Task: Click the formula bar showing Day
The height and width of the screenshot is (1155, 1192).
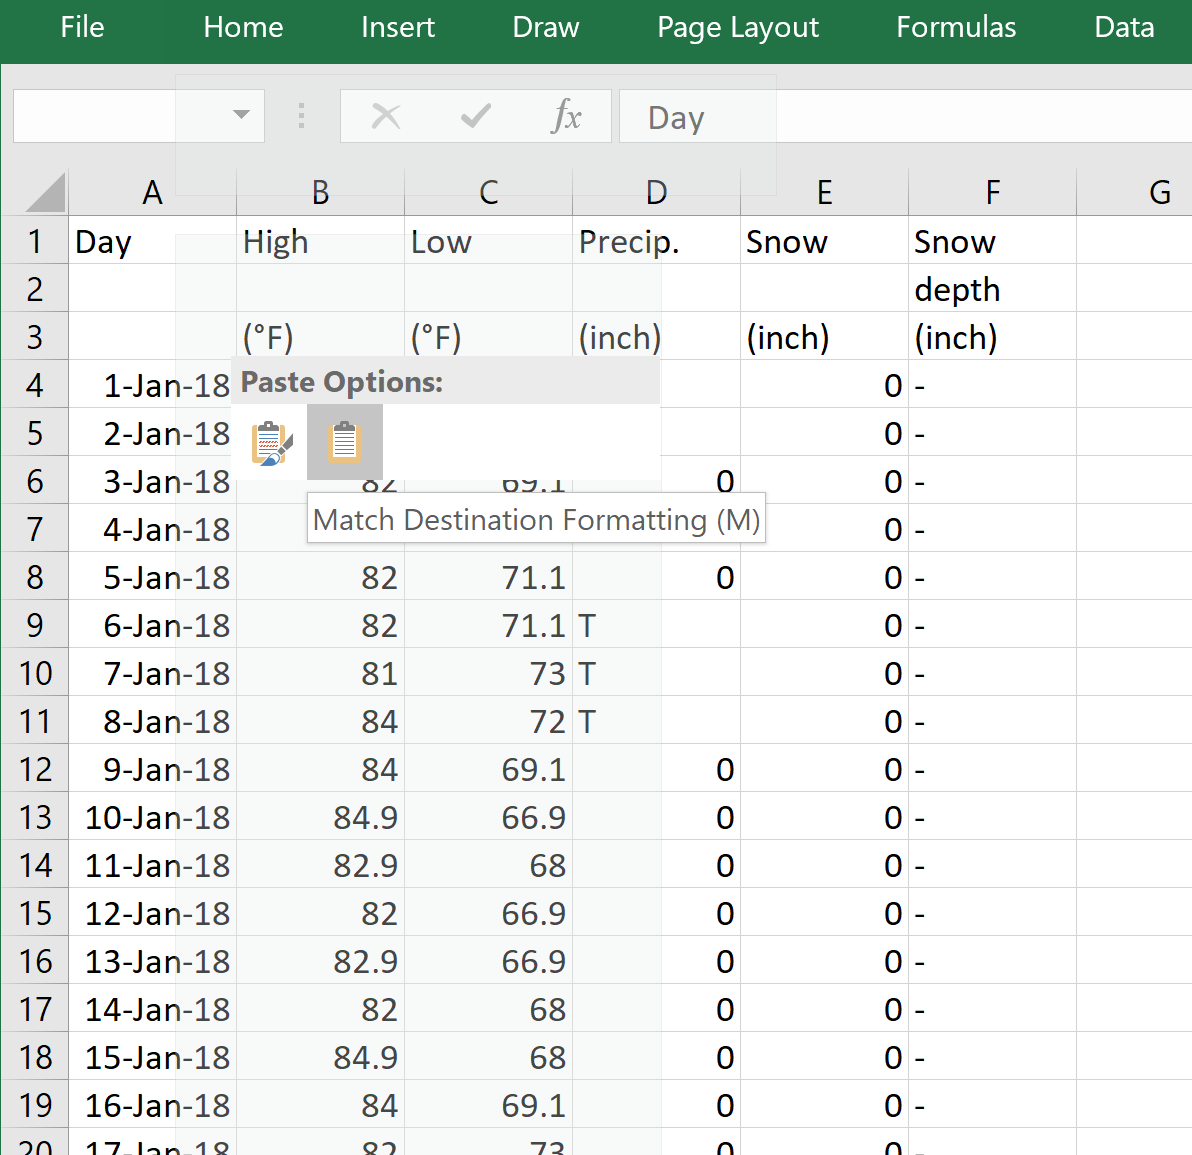Action: [674, 117]
